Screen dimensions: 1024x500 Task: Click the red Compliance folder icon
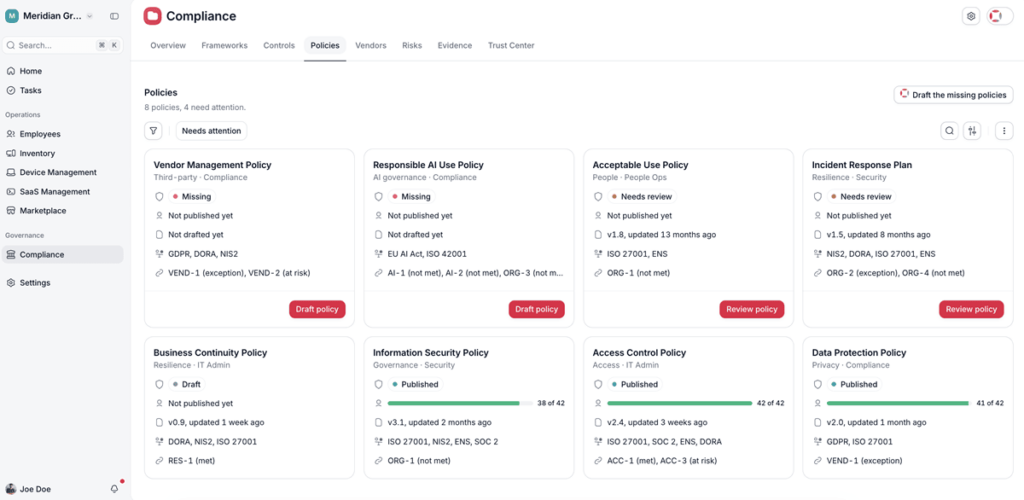(153, 16)
